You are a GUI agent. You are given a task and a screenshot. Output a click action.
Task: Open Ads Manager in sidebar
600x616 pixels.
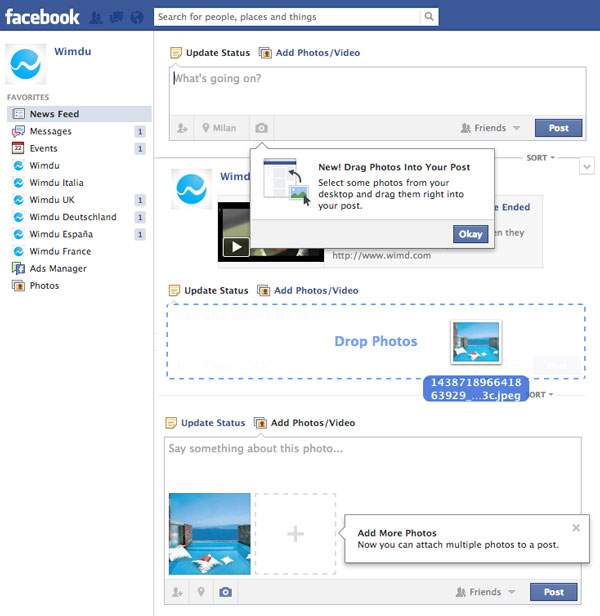[x=58, y=269]
